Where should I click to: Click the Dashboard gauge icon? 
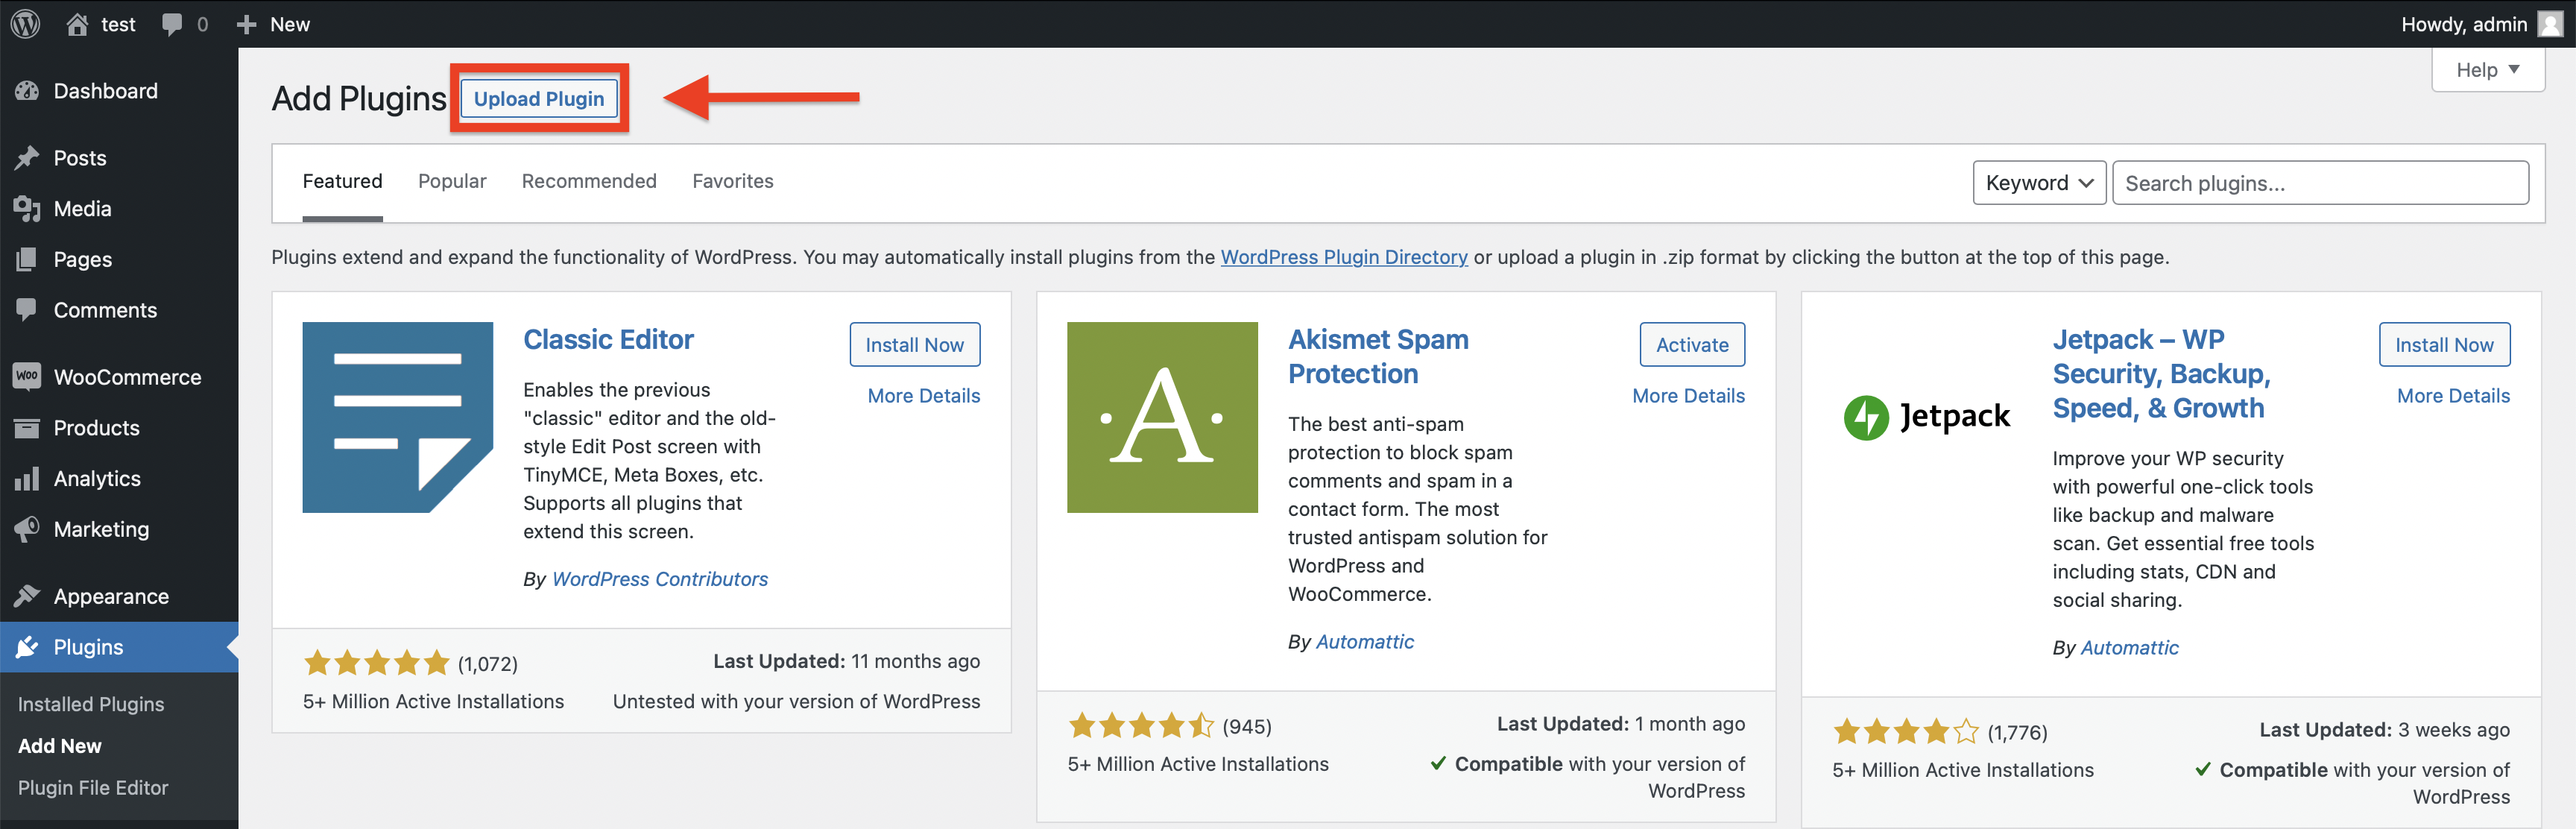pos(27,91)
